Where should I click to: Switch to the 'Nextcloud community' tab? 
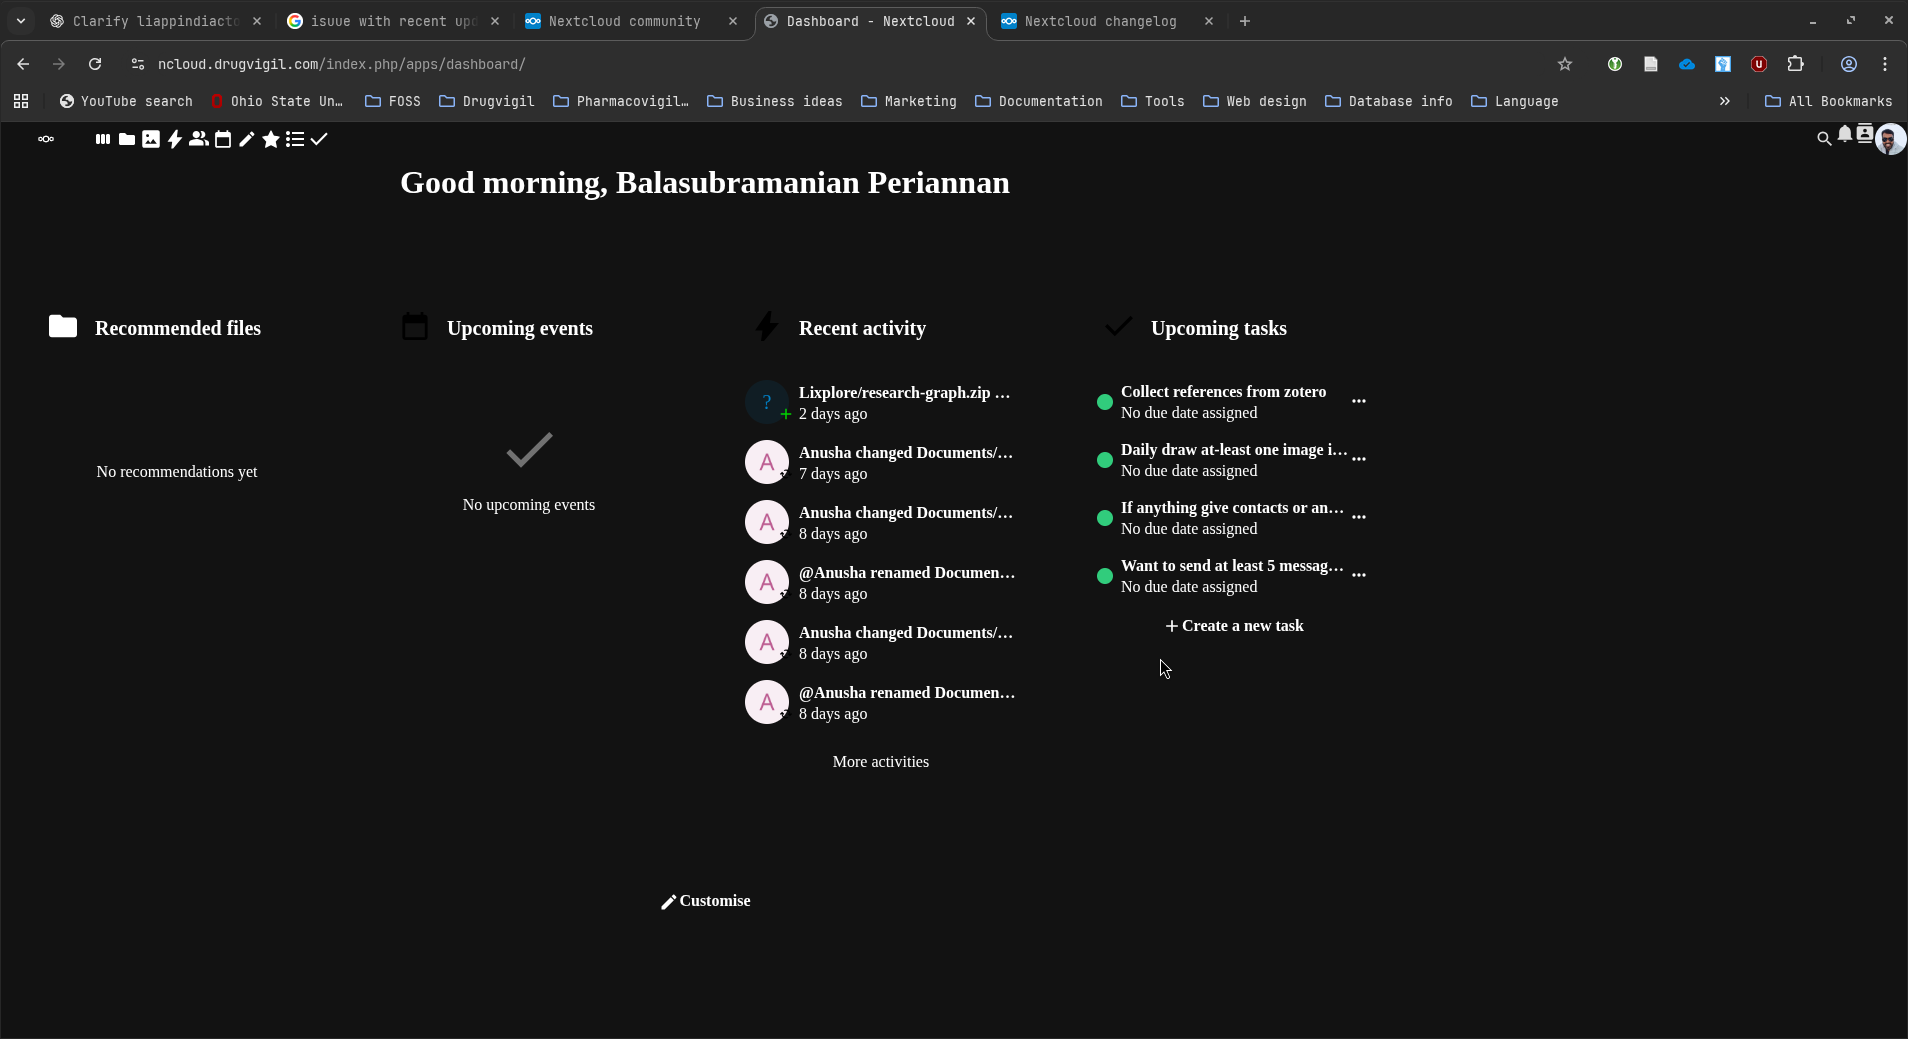624,21
